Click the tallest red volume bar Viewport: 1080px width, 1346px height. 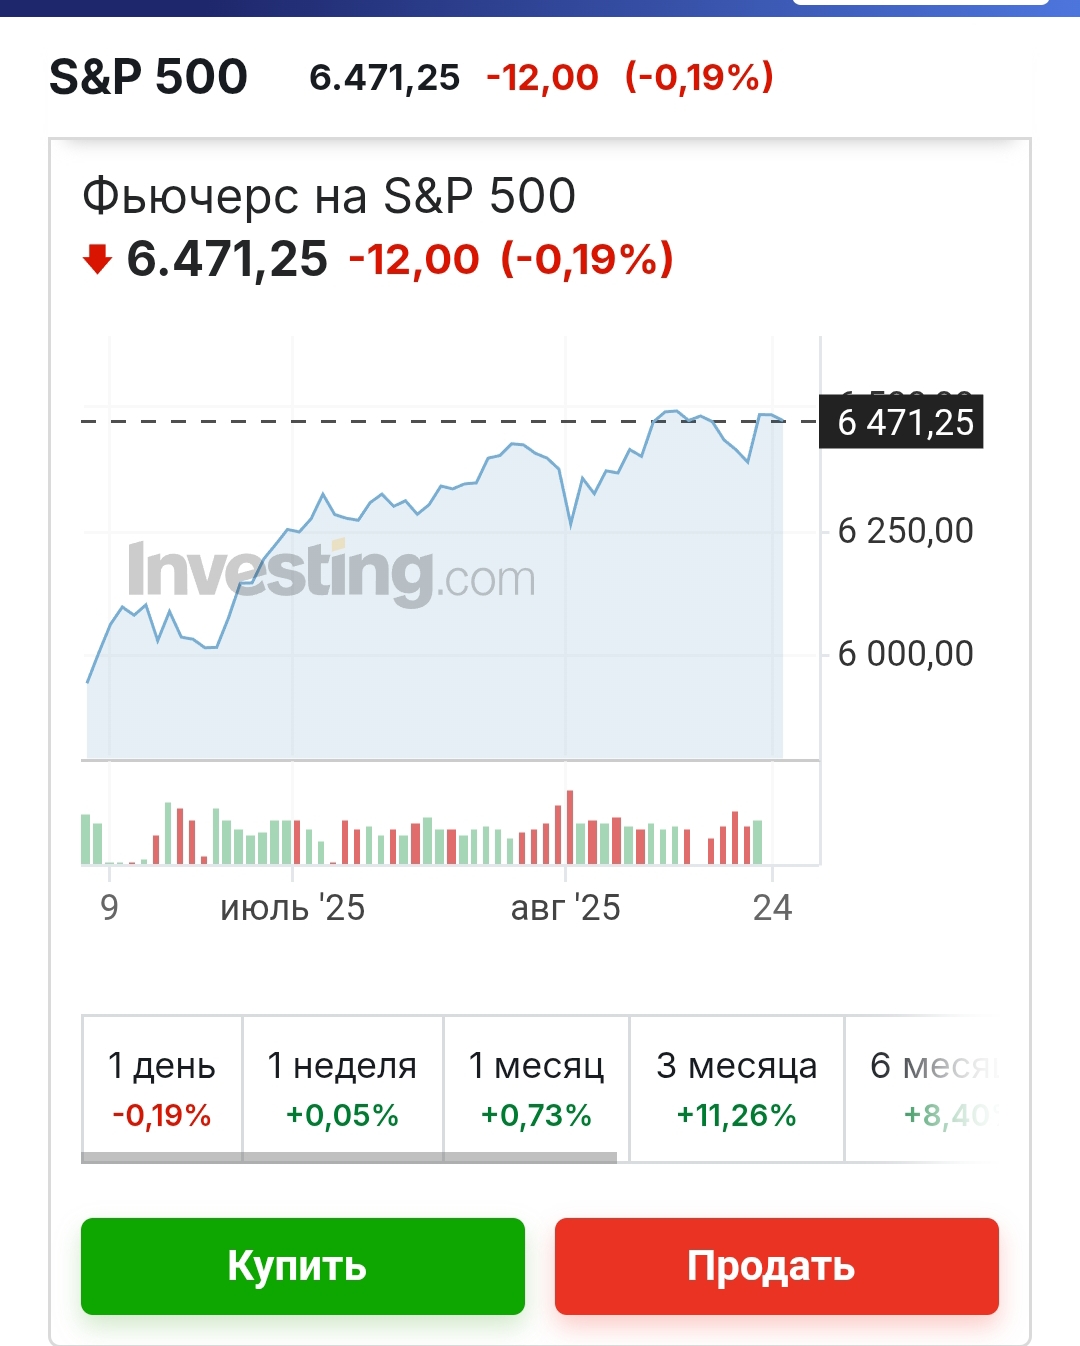click(x=570, y=830)
